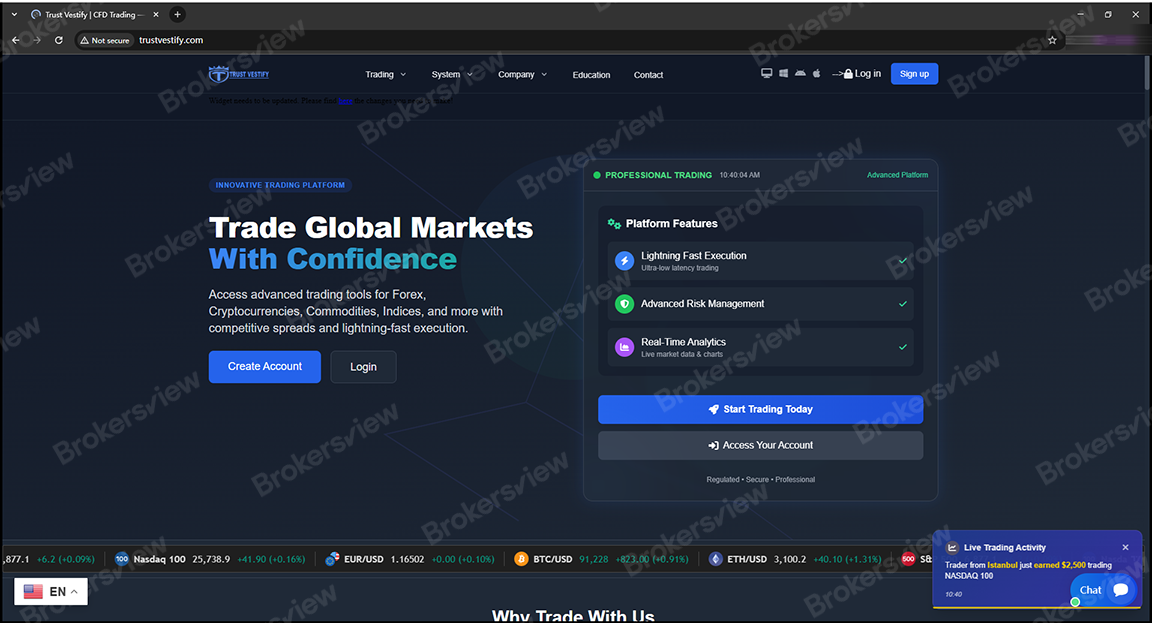Click the Create Account button
Viewport: 1152px width, 623px height.
264,366
